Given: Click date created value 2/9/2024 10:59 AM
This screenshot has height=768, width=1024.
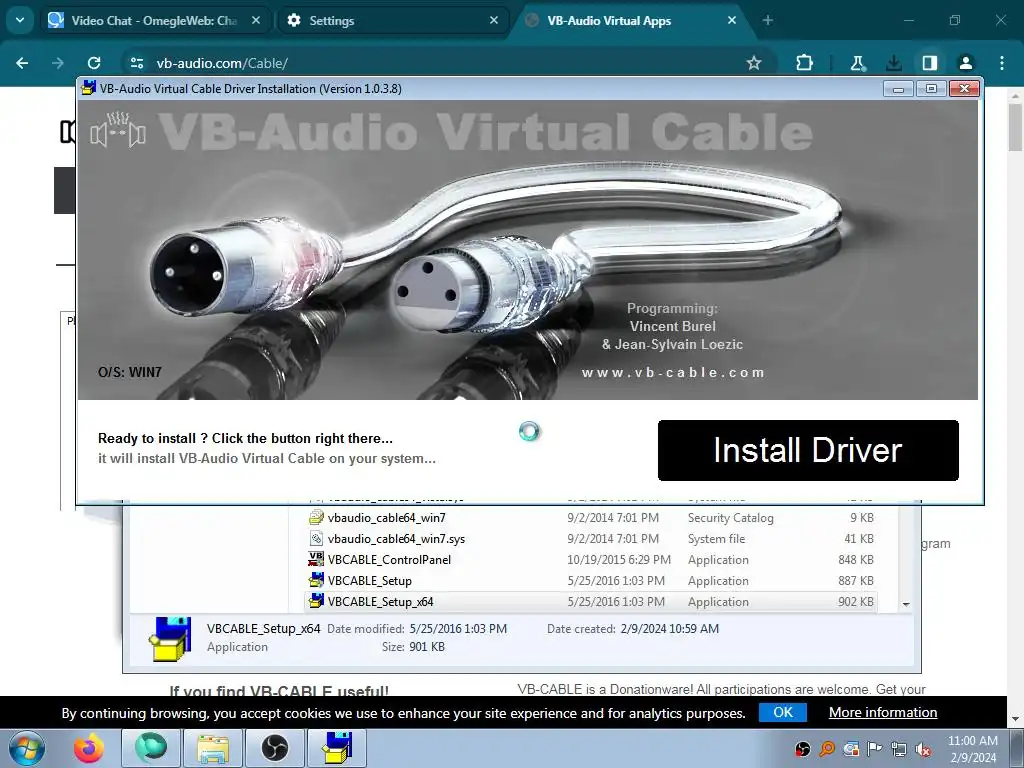Looking at the screenshot, I should [x=669, y=629].
